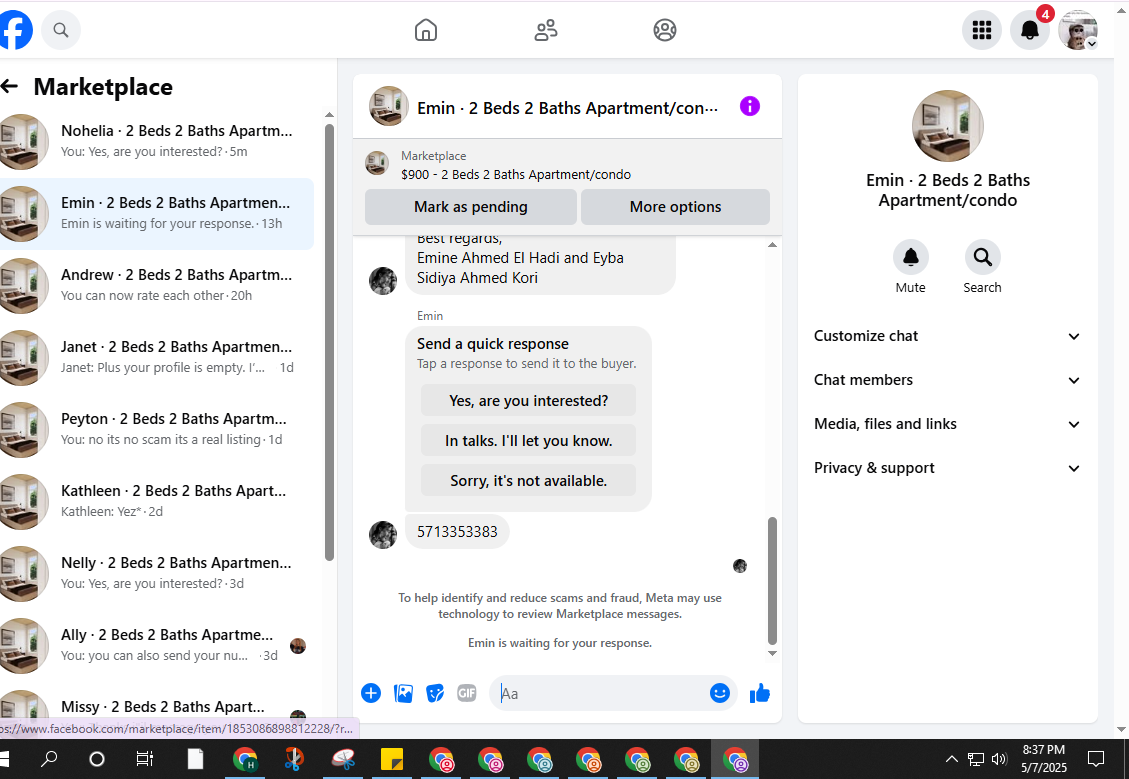Open more actions plus icon
Viewport: 1129px width, 779px height.
coord(371,693)
